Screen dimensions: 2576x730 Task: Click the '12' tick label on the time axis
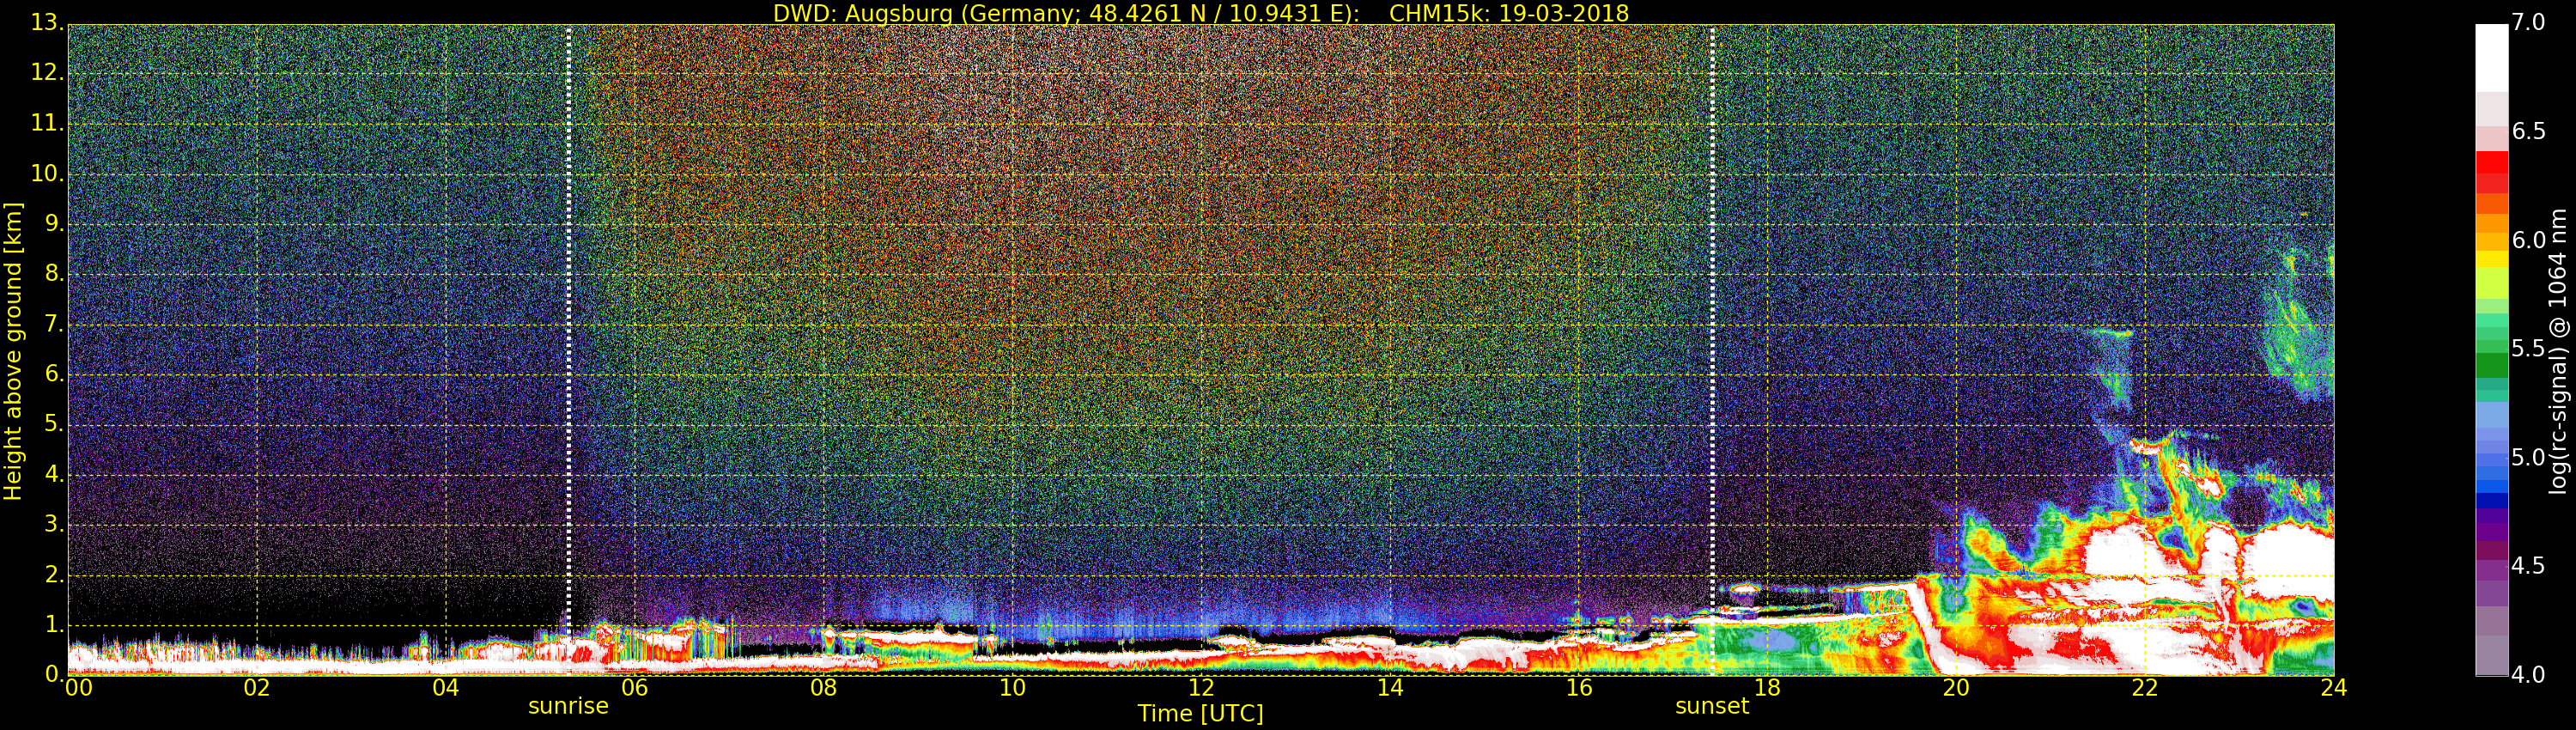click(1201, 688)
